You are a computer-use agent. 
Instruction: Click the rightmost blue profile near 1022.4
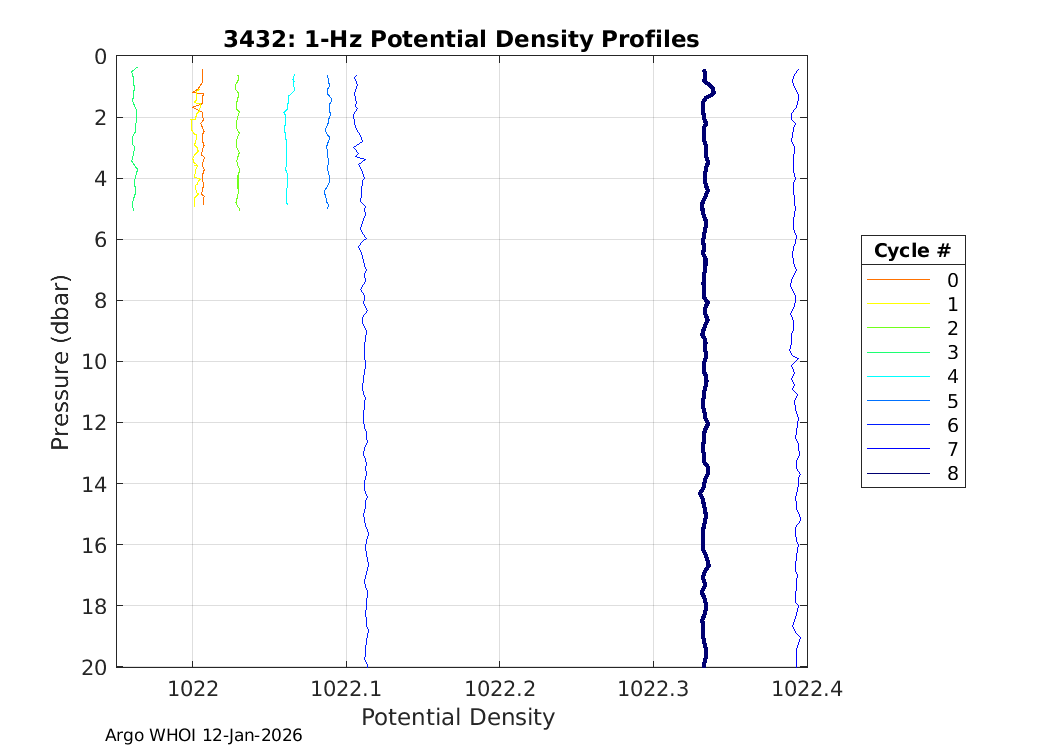pyautogui.click(x=796, y=400)
